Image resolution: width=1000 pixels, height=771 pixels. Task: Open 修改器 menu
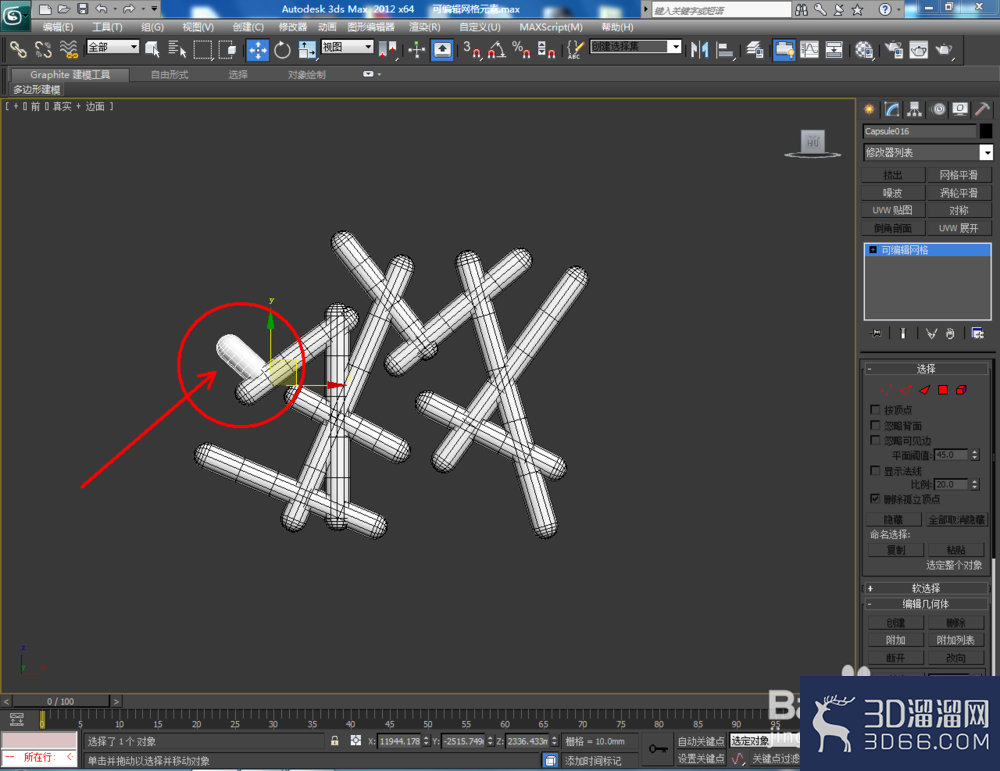coord(293,27)
